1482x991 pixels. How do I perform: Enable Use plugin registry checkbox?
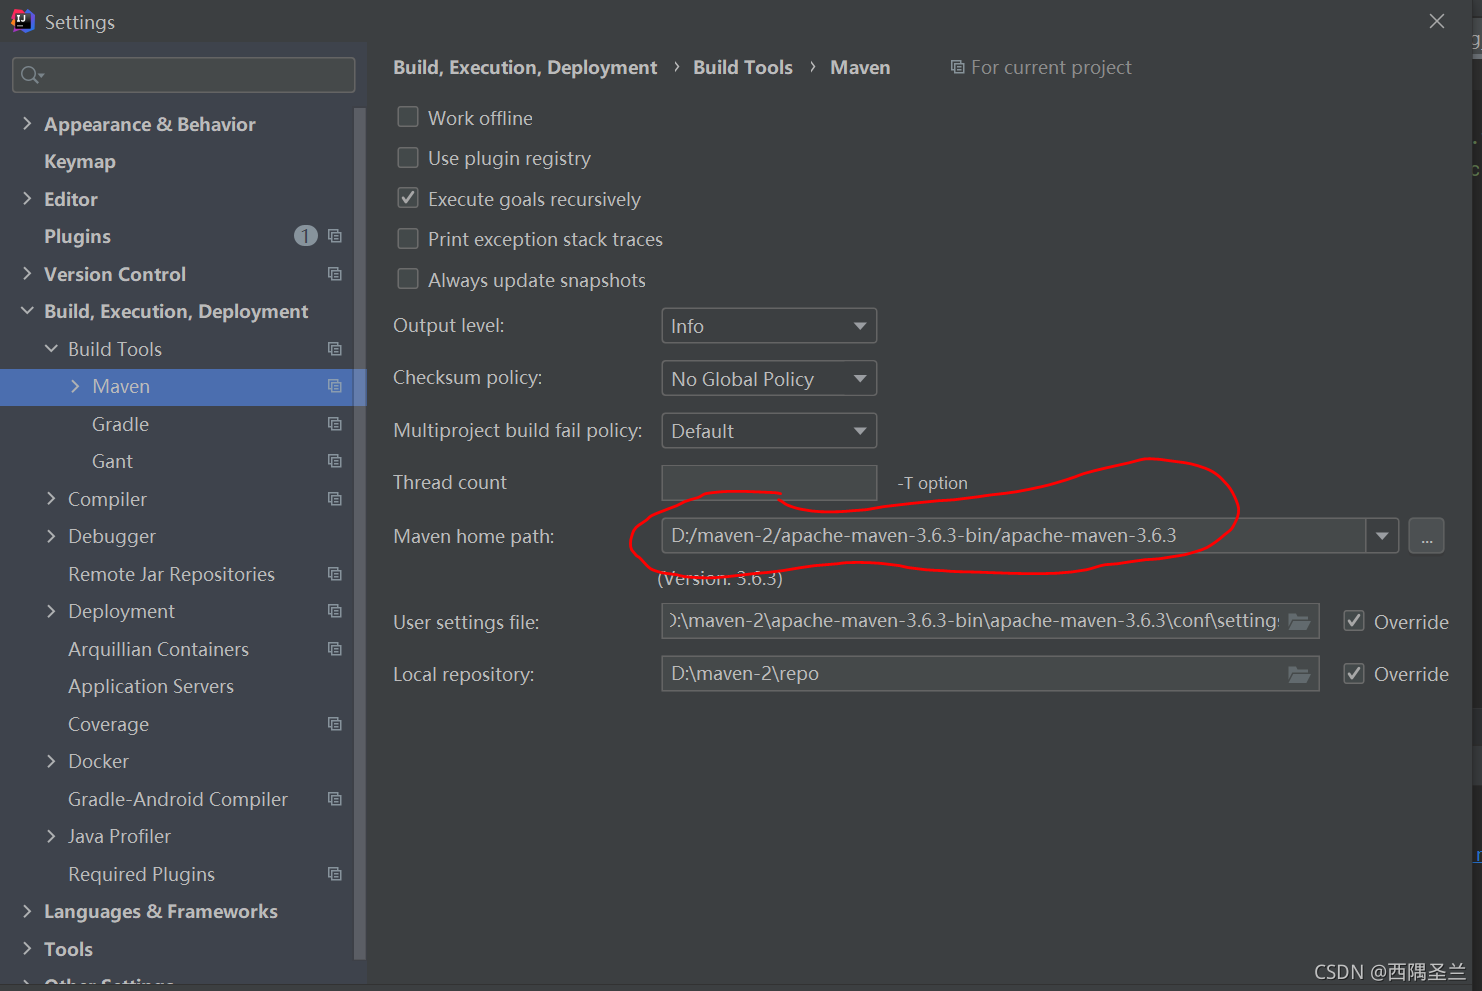408,158
